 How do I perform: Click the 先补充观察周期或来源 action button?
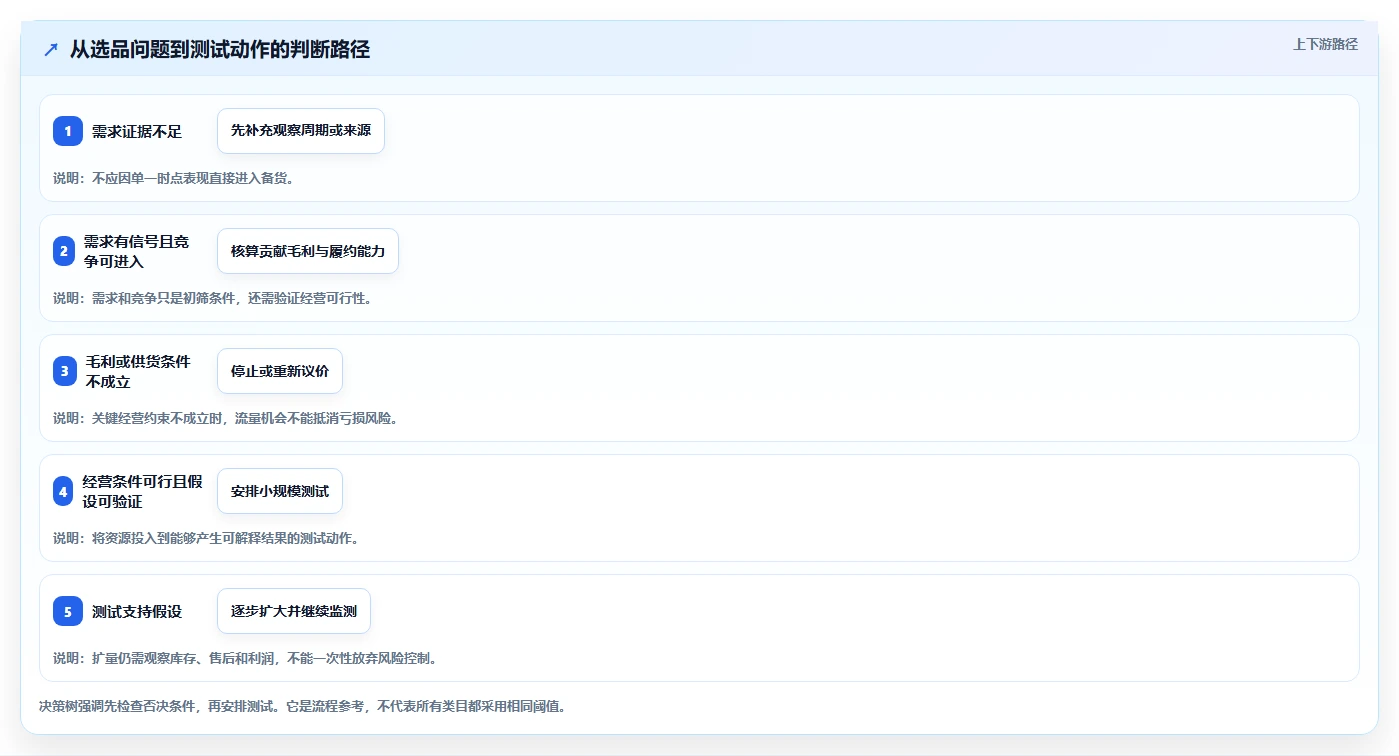point(301,131)
